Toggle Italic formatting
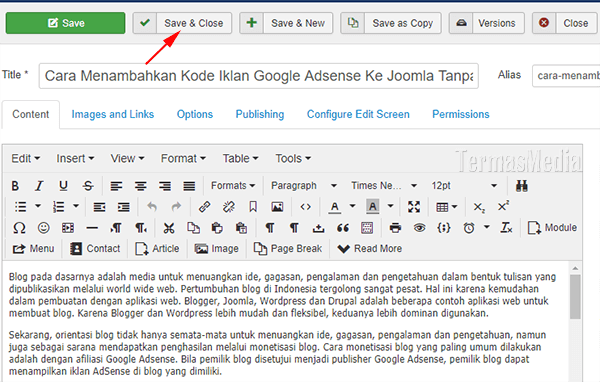This screenshot has width=600, height=382. (39, 186)
